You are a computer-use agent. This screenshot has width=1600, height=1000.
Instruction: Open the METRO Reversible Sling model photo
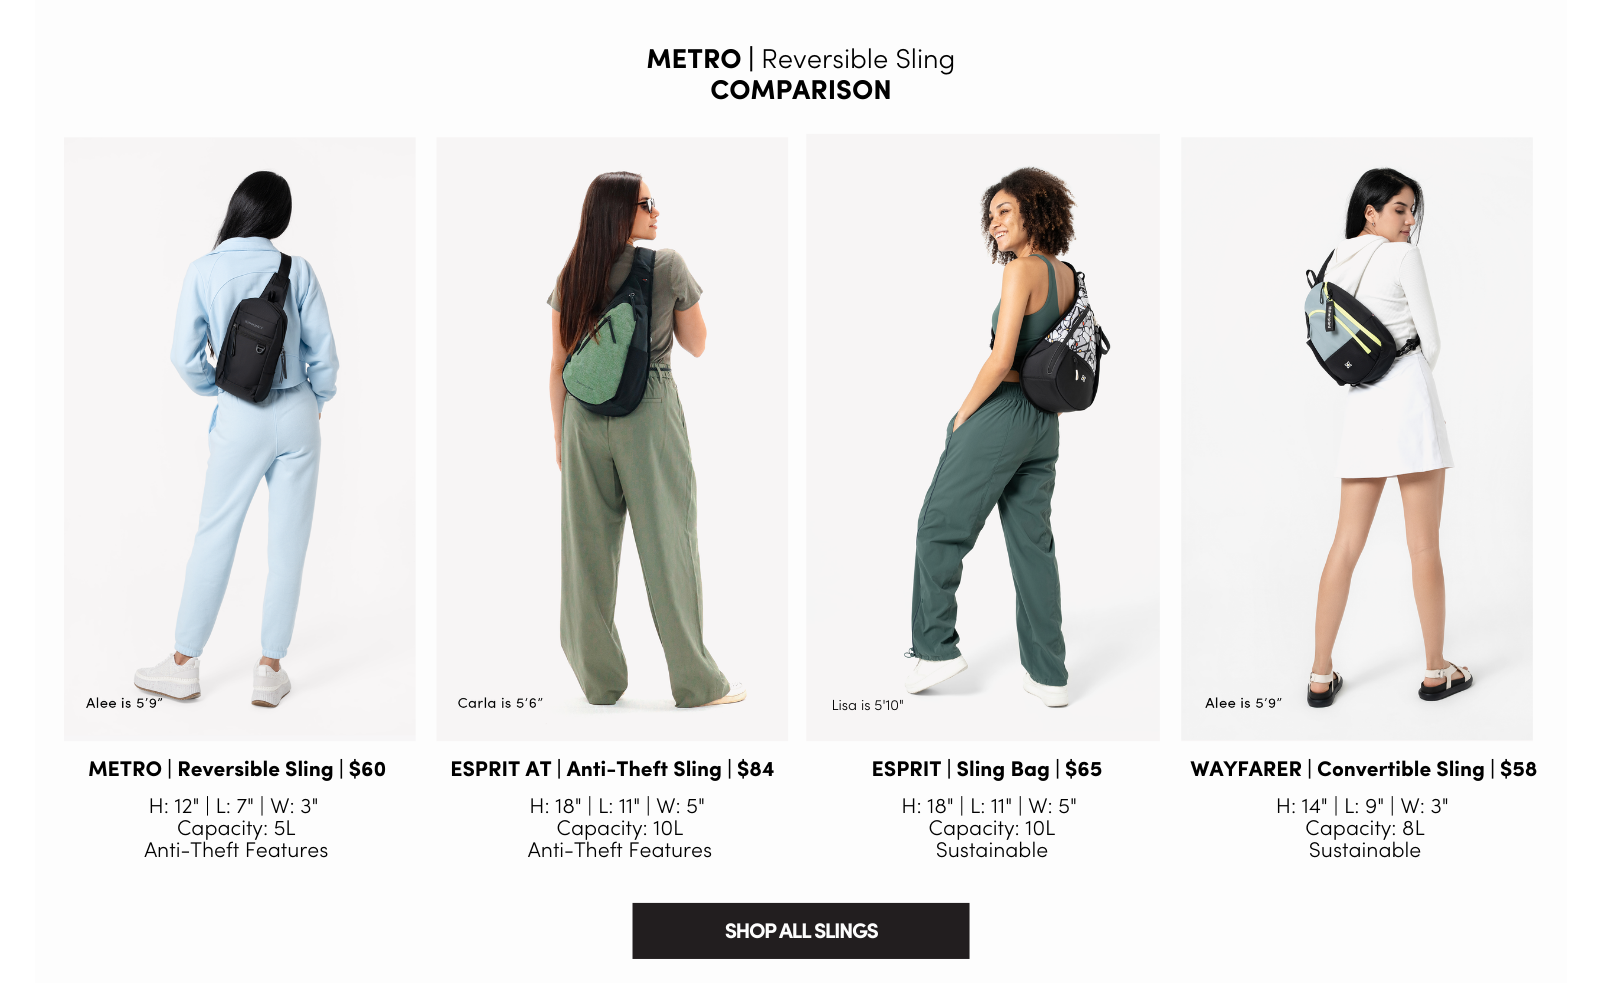point(240,439)
